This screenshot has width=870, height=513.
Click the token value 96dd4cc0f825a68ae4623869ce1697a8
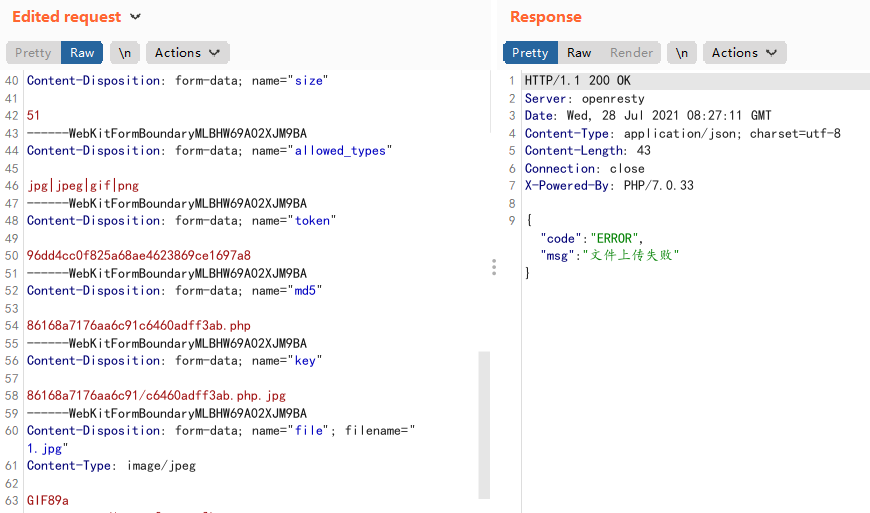pyautogui.click(x=139, y=256)
